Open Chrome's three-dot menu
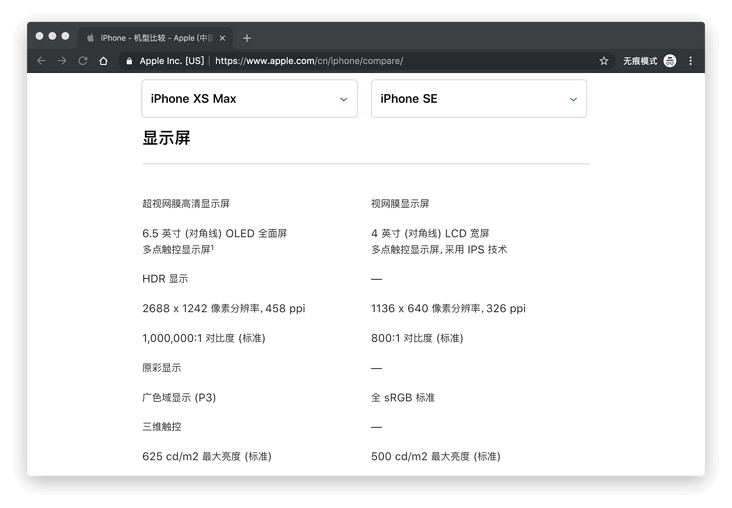 690,61
